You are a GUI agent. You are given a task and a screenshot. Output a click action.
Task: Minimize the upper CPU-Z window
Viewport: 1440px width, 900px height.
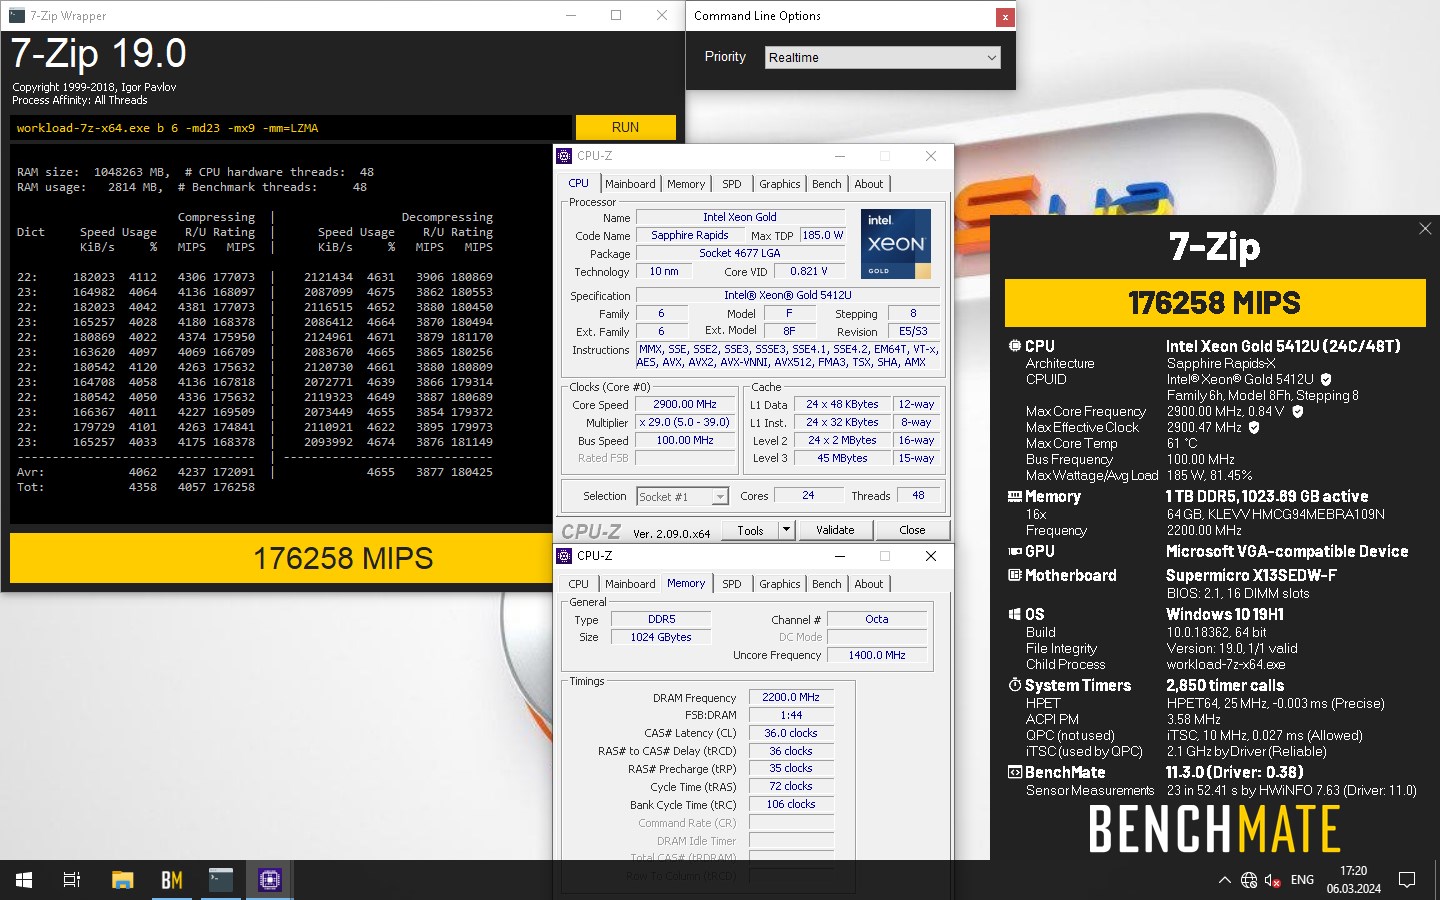(840, 156)
